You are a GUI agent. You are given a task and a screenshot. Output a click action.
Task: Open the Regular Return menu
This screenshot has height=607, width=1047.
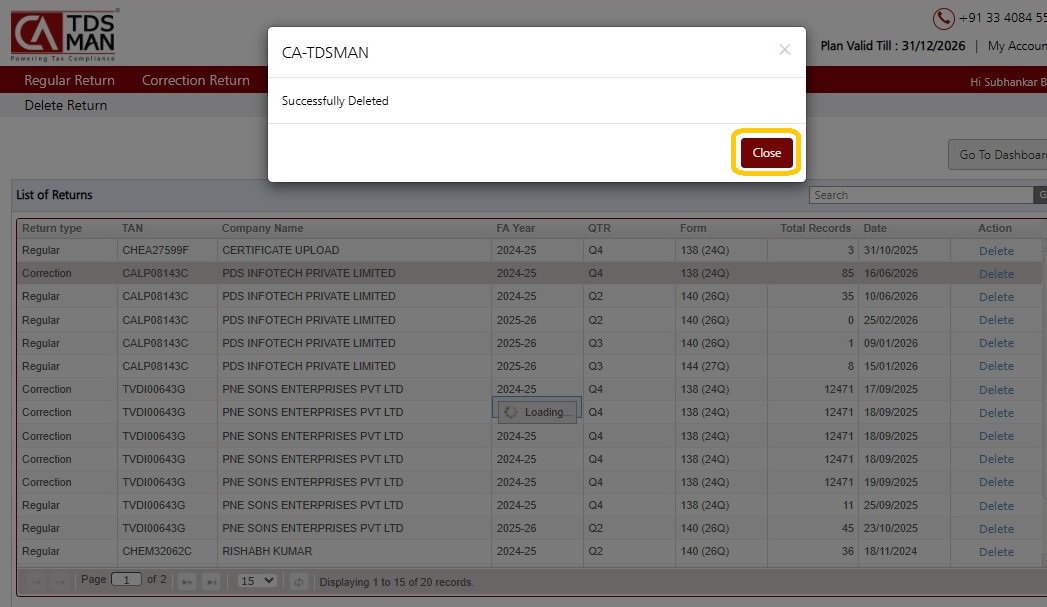tap(69, 80)
